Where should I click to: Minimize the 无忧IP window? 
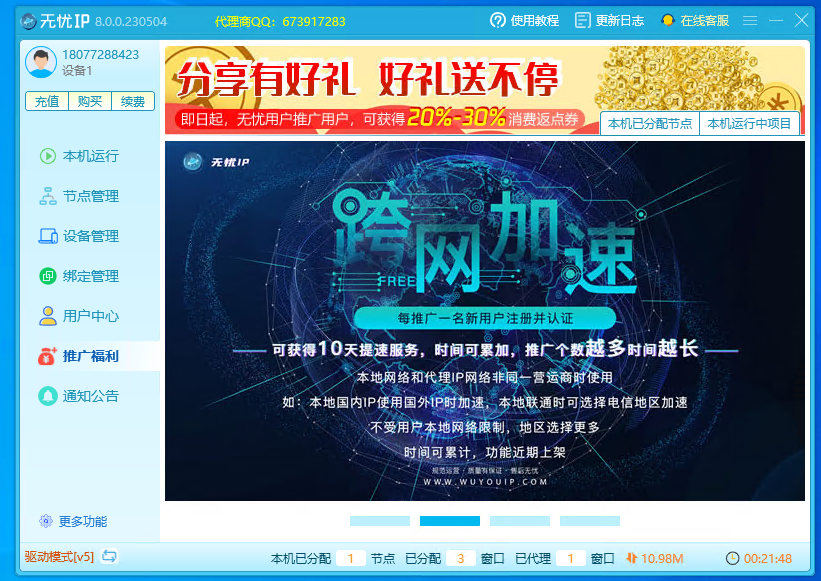(776, 20)
